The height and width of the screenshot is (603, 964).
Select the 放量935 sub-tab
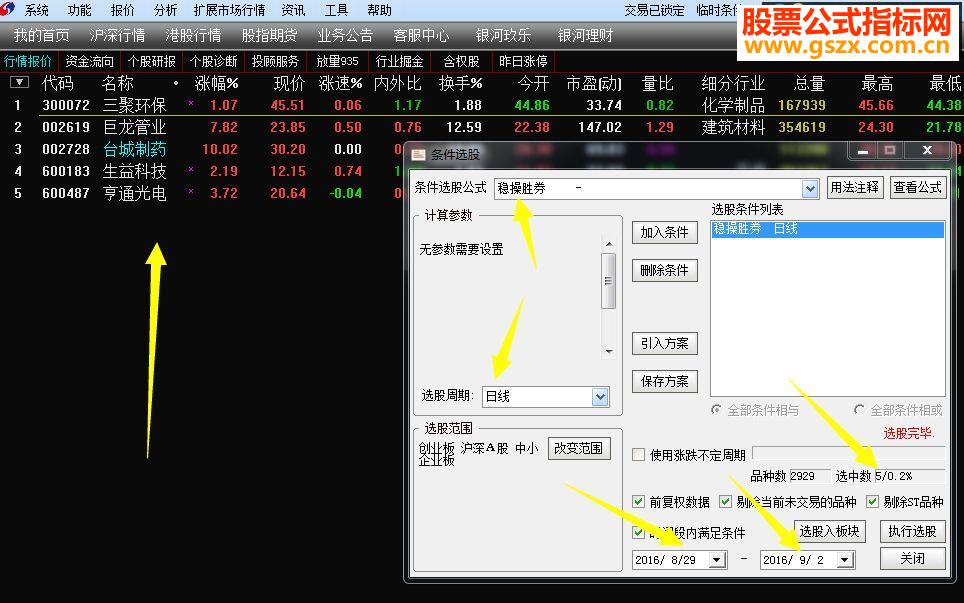tap(337, 61)
